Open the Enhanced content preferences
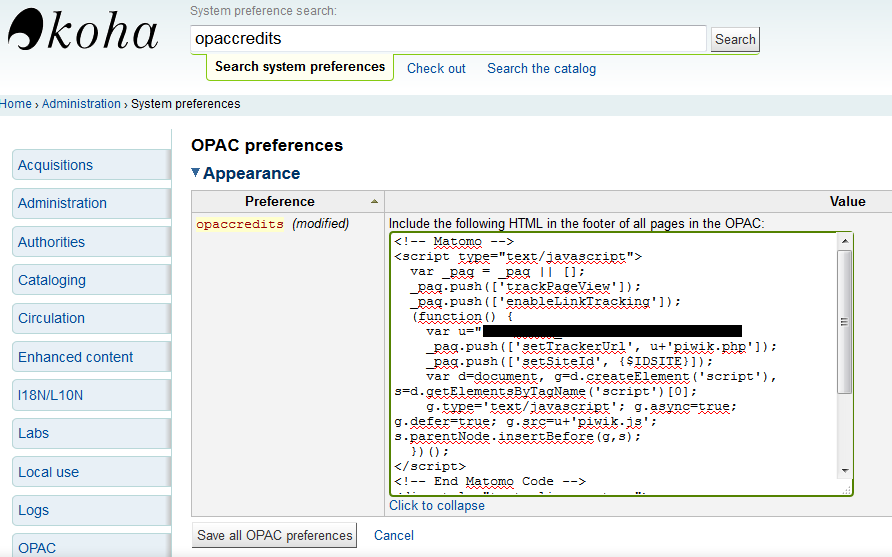Image resolution: width=892 pixels, height=557 pixels. pos(76,357)
